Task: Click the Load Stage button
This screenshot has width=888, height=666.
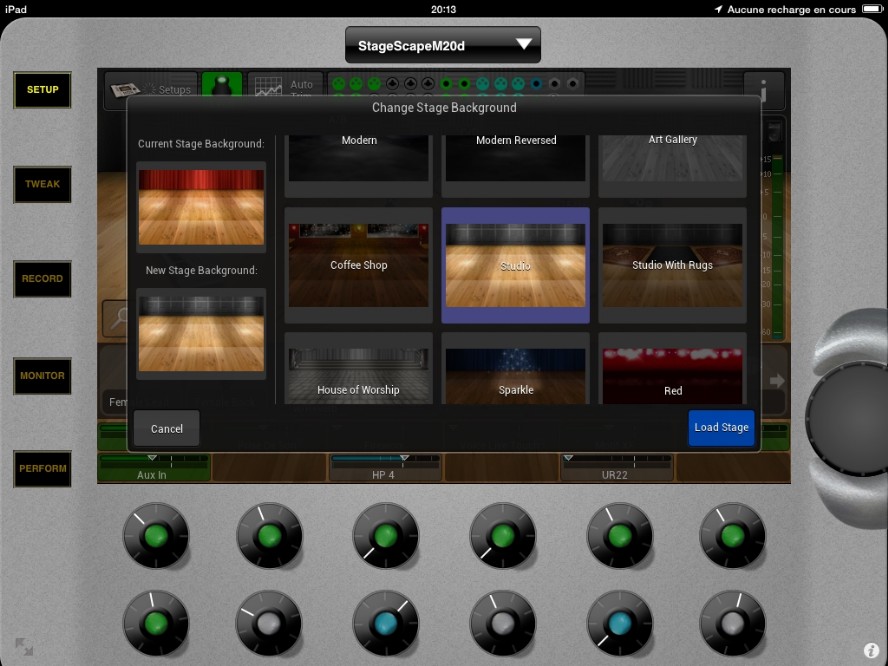Action: pyautogui.click(x=721, y=427)
